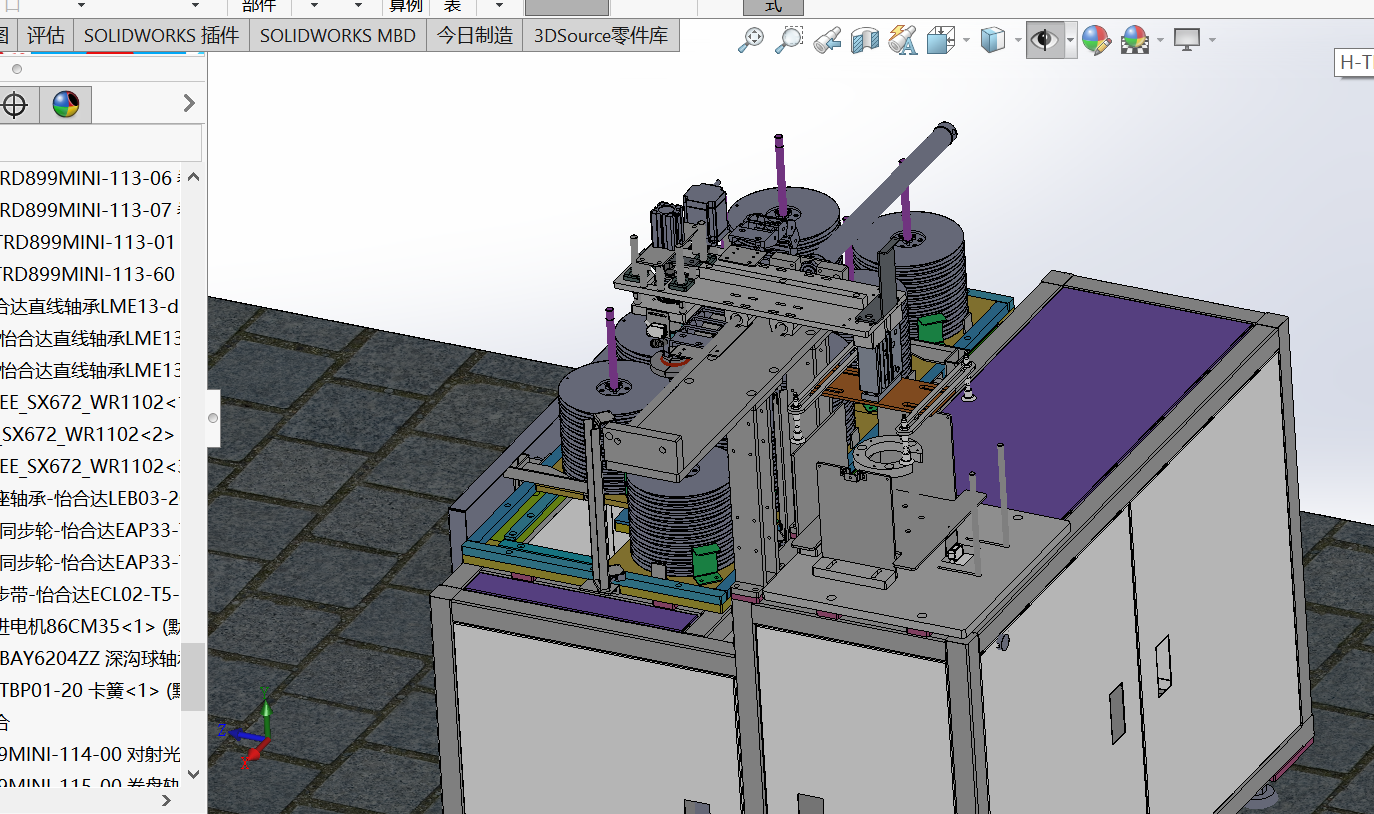Click the feature tree vertical scrollbar thumb
The height and width of the screenshot is (814, 1374).
click(193, 676)
